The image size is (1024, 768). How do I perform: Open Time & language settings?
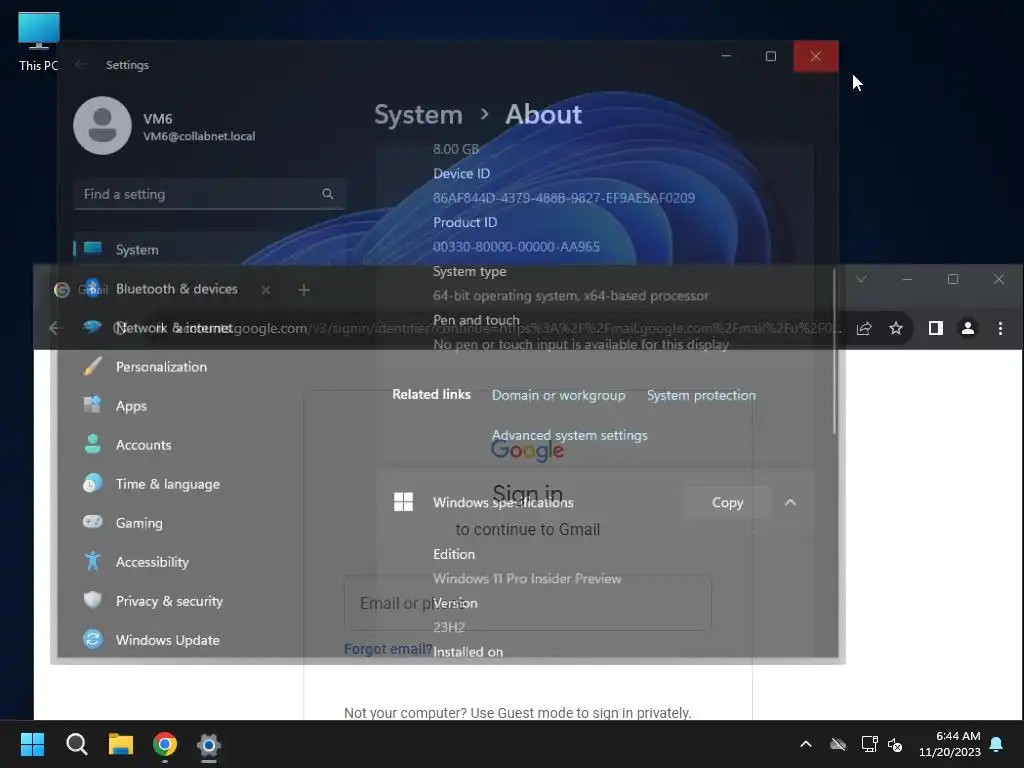pos(209,484)
